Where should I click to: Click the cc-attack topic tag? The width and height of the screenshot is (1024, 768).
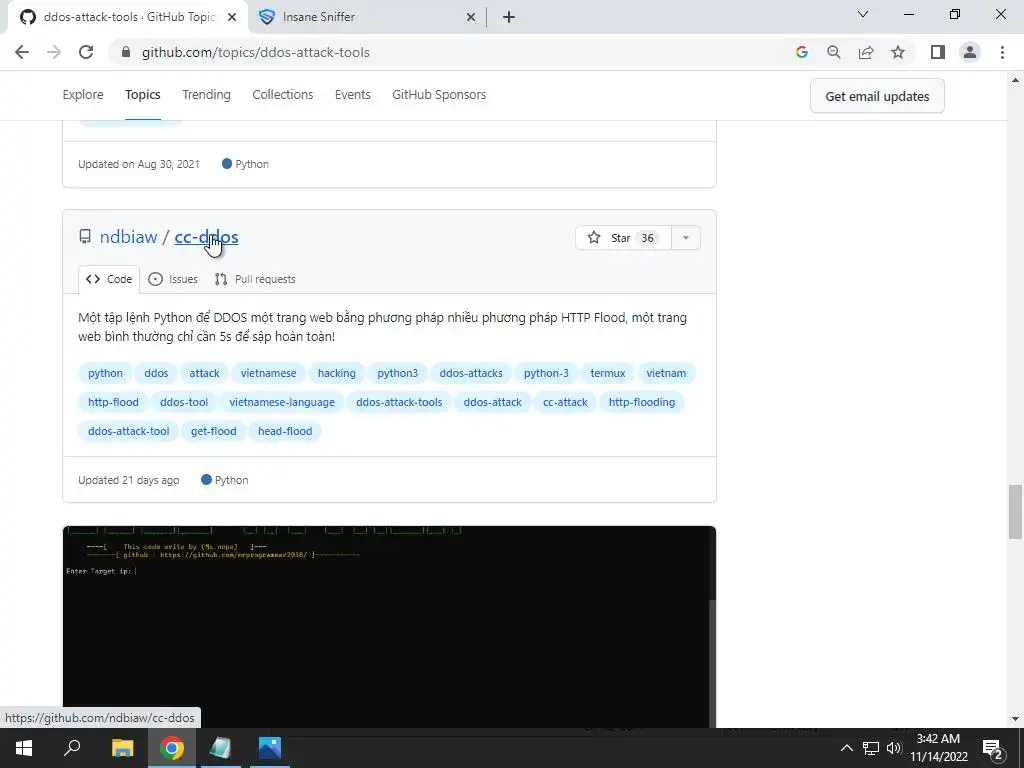(565, 402)
